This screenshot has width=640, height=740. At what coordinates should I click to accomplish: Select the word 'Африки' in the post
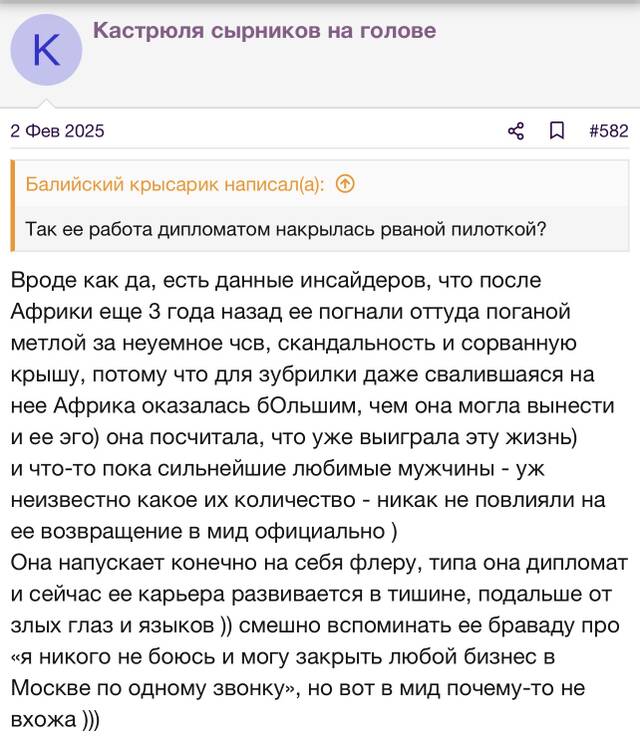(x=51, y=312)
